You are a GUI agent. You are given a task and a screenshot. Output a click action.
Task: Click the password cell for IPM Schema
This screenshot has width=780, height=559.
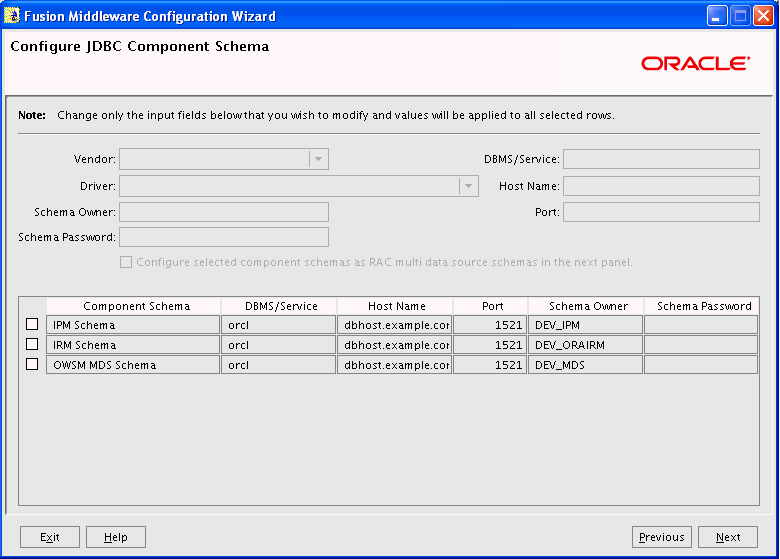click(701, 325)
